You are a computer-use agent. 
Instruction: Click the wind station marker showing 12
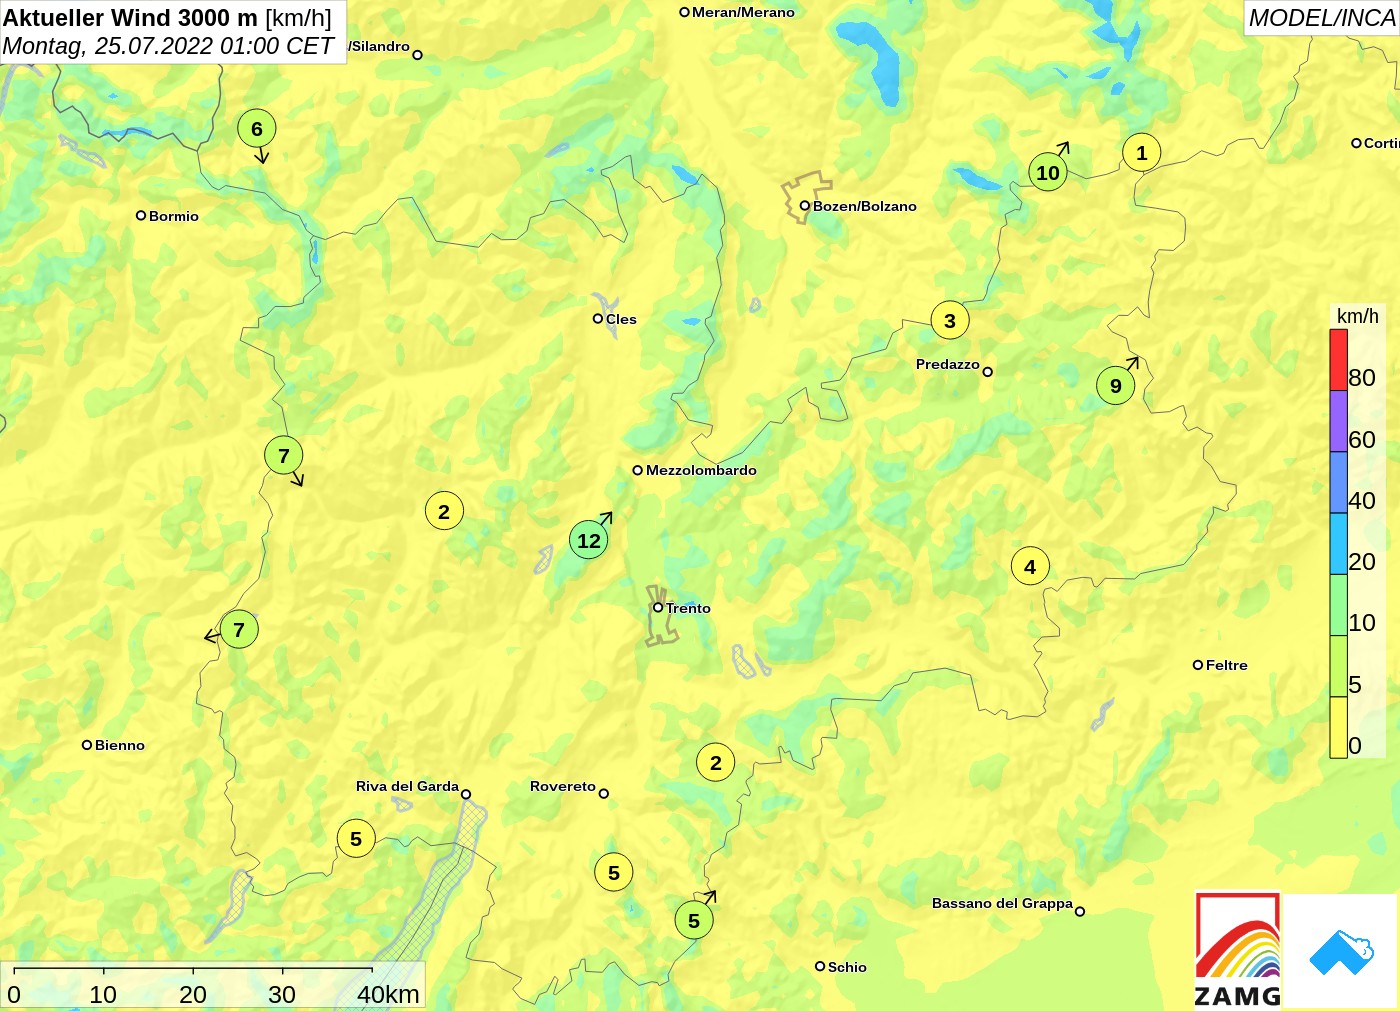point(589,540)
